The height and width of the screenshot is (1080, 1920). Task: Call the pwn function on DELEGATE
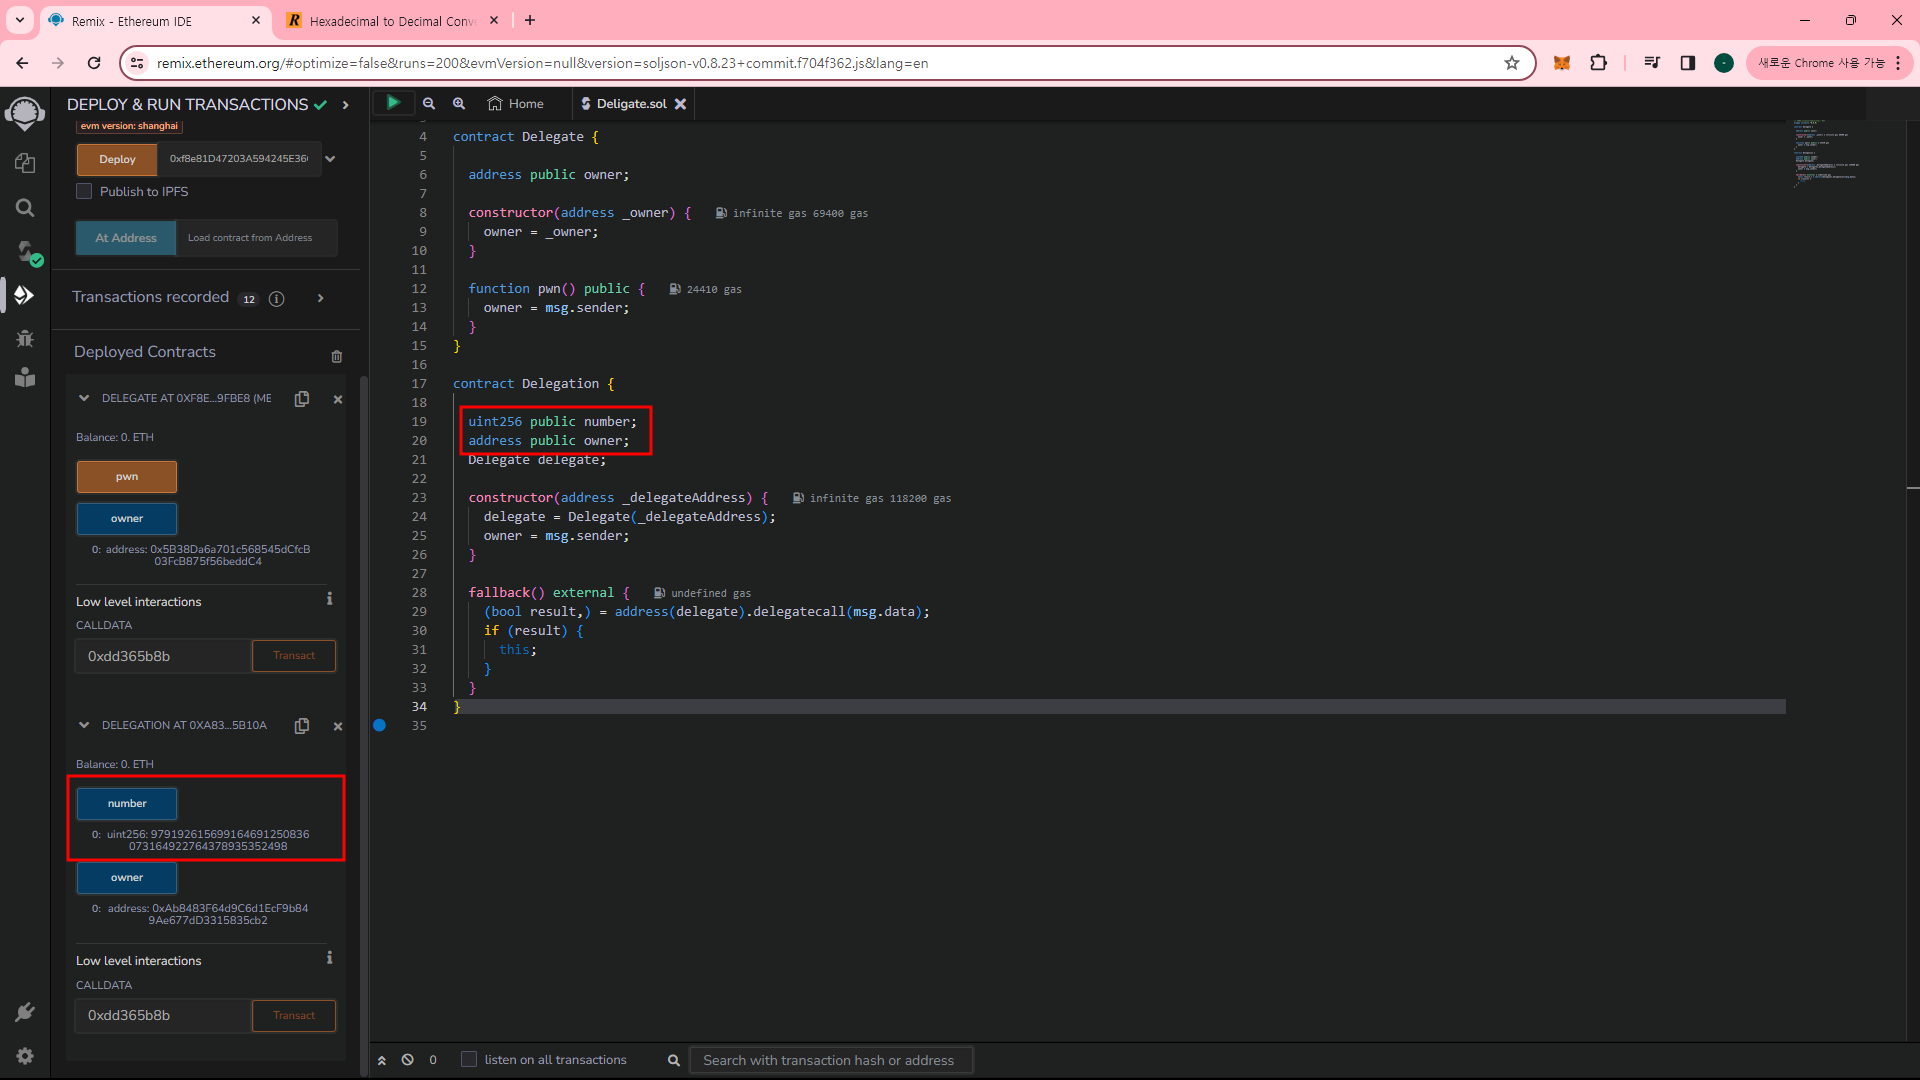coord(127,477)
